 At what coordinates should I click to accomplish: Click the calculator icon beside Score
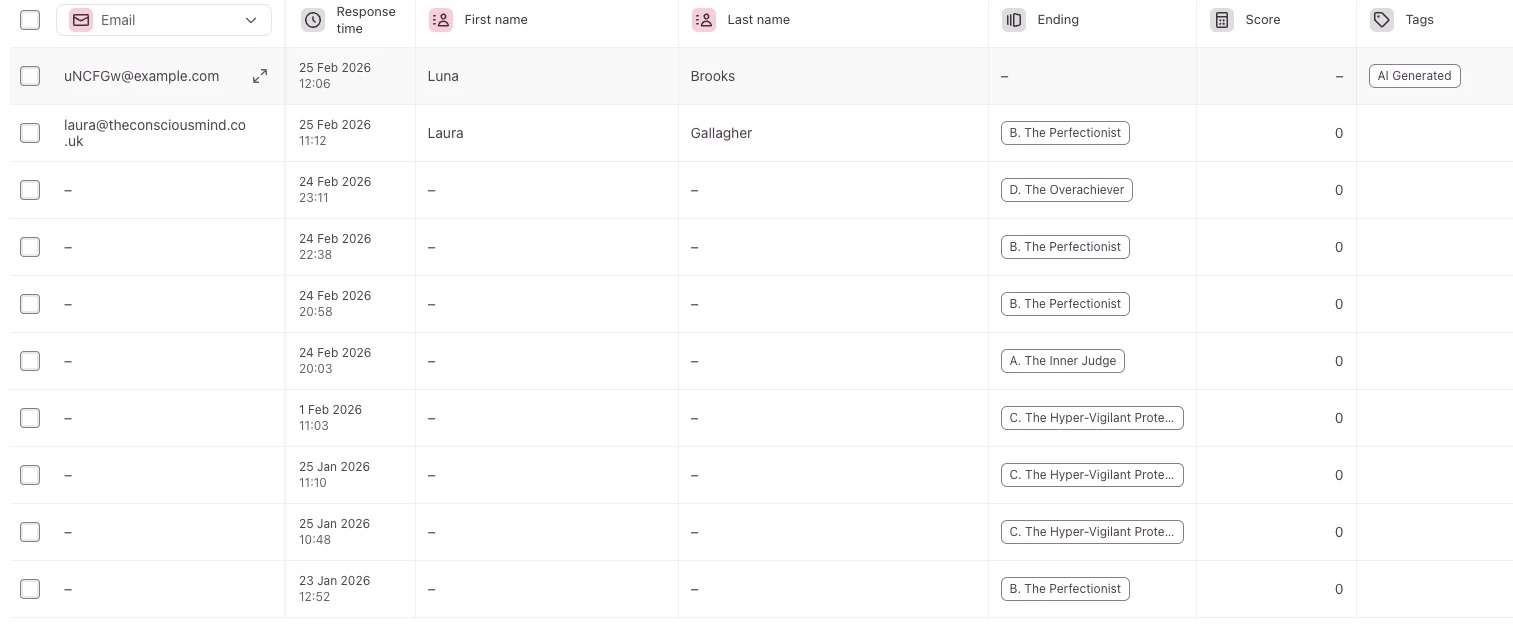(x=1222, y=20)
